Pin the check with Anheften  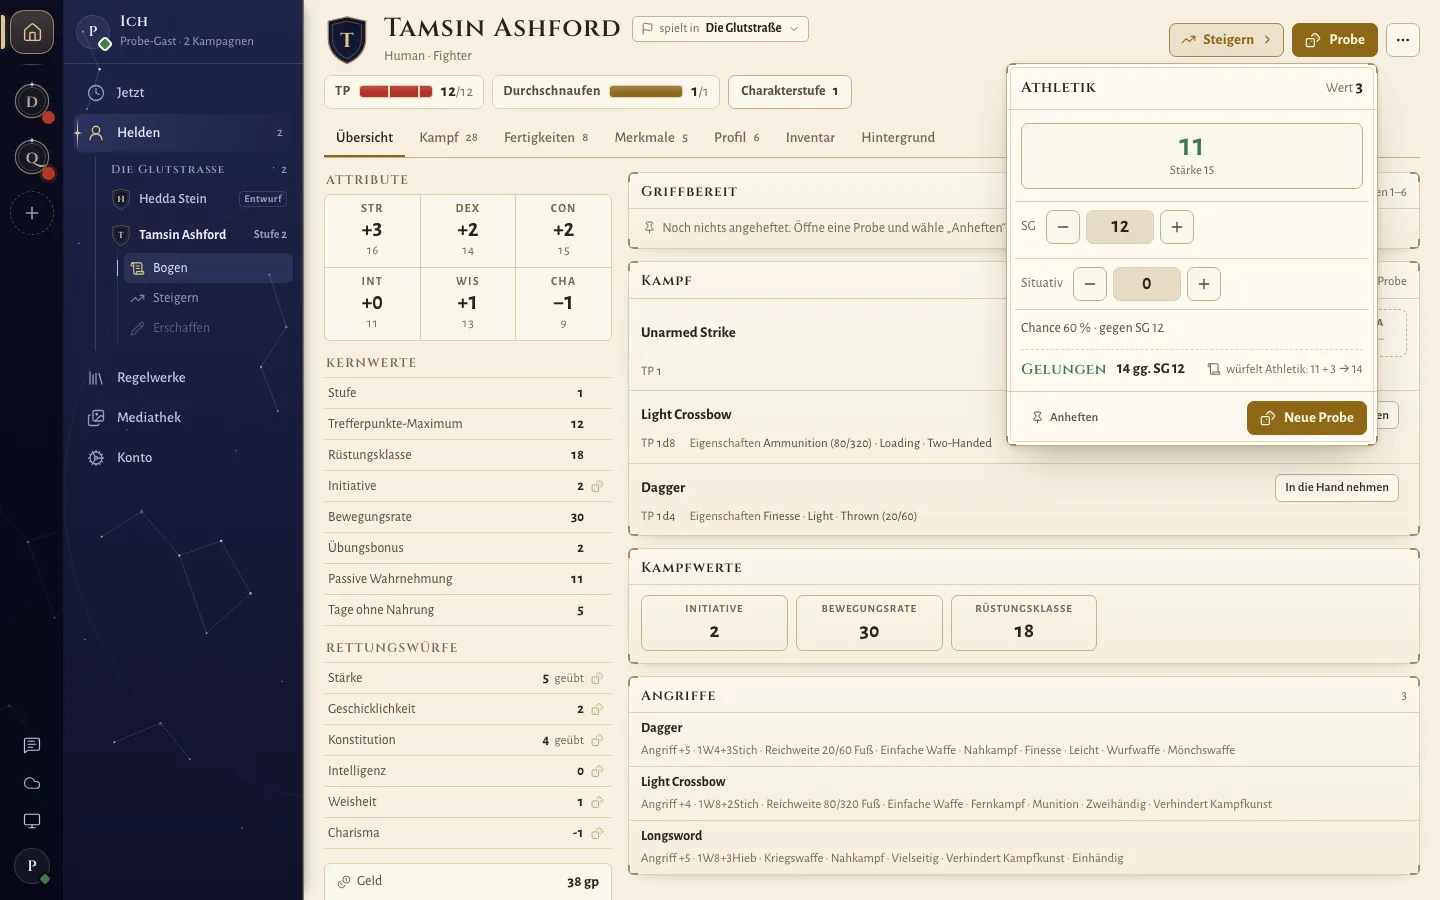point(1065,418)
